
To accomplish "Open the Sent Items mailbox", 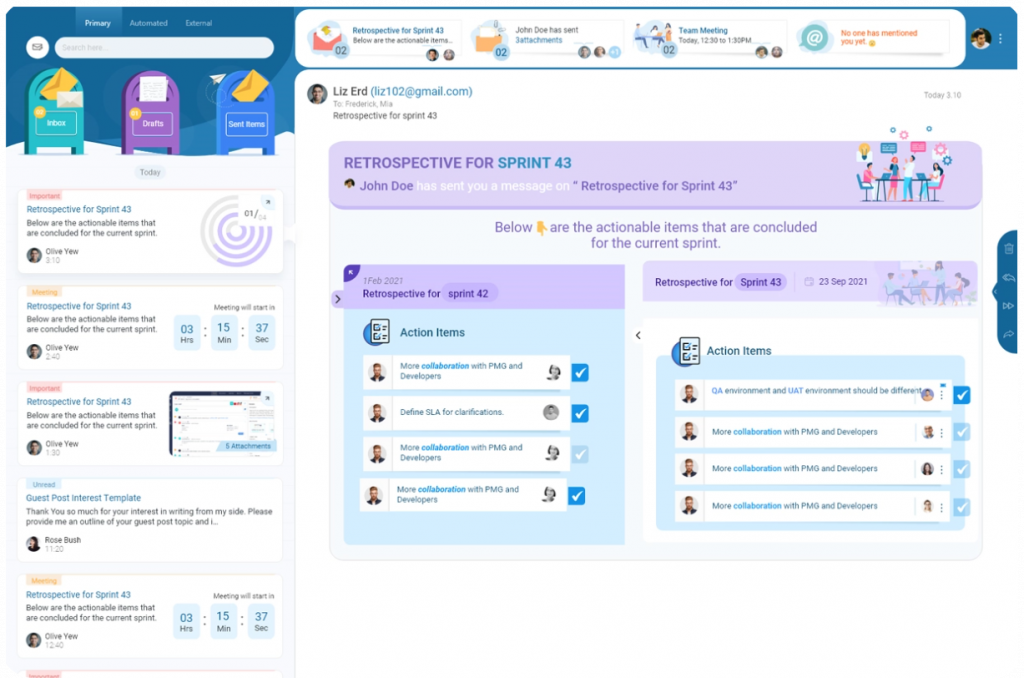I will [x=246, y=113].
